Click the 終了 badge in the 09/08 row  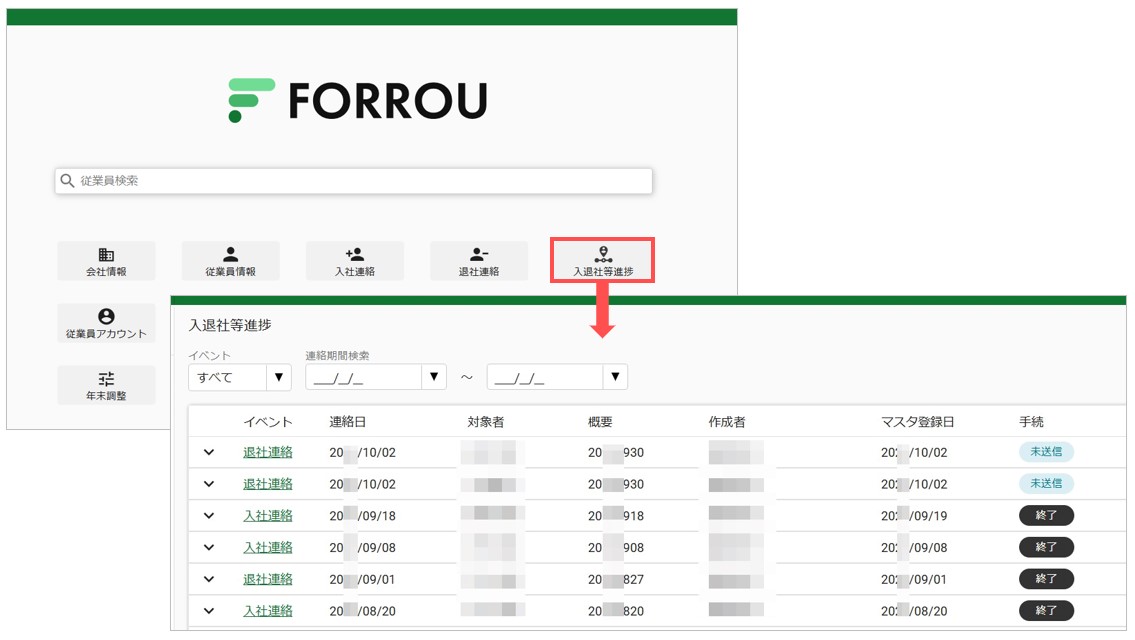click(1046, 547)
